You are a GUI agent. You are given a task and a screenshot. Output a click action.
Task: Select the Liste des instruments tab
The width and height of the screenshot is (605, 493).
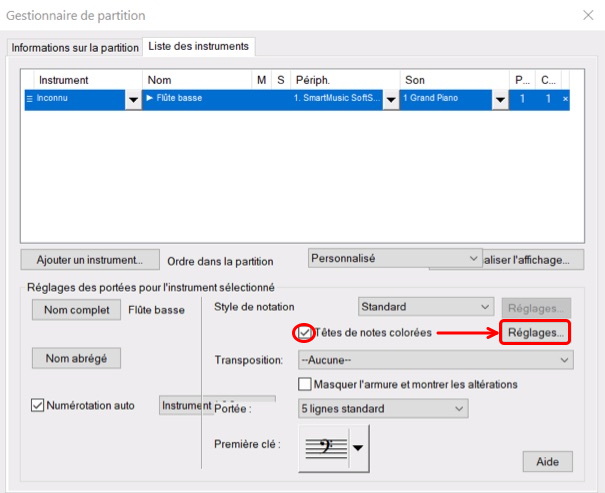198,46
